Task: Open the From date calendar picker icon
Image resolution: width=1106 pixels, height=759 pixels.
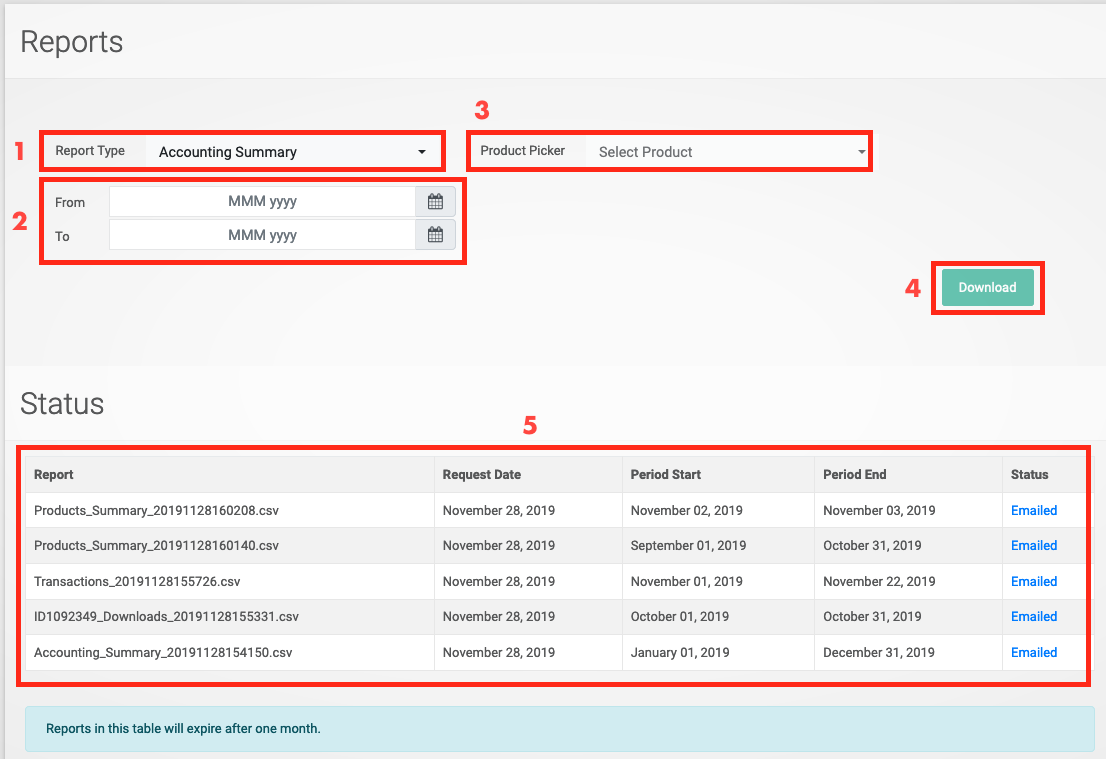Action: tap(435, 202)
